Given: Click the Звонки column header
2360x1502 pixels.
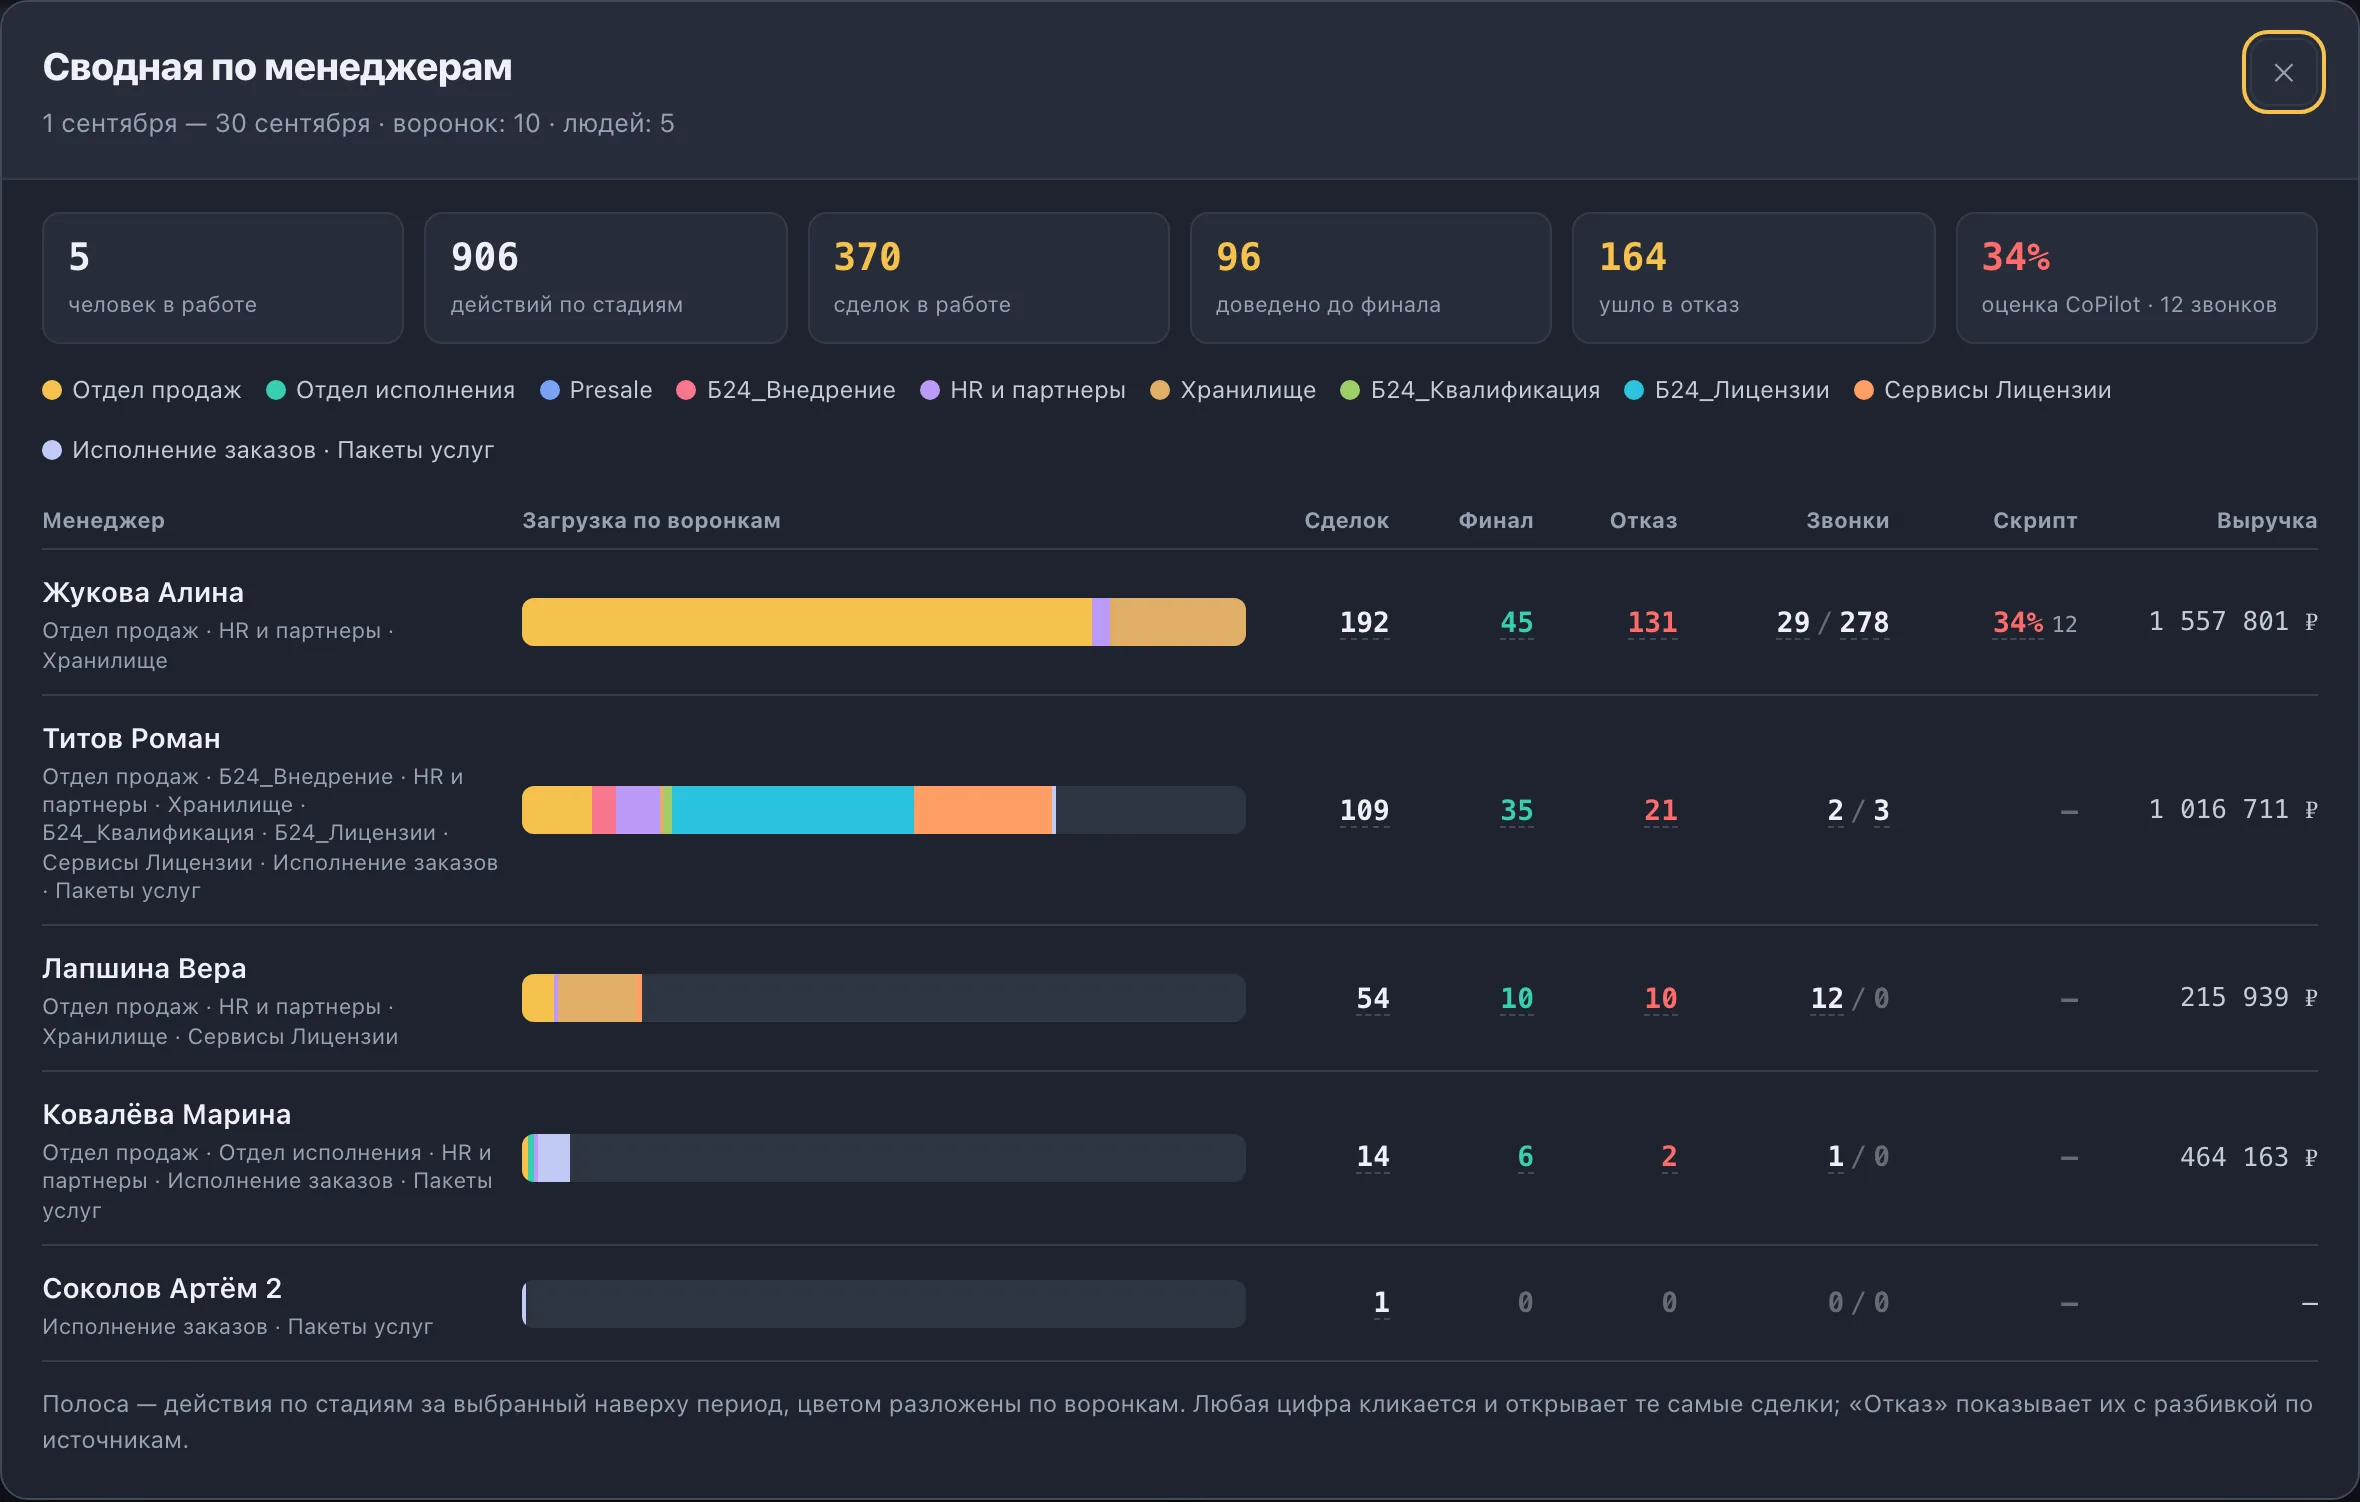Looking at the screenshot, I should pos(1847,520).
